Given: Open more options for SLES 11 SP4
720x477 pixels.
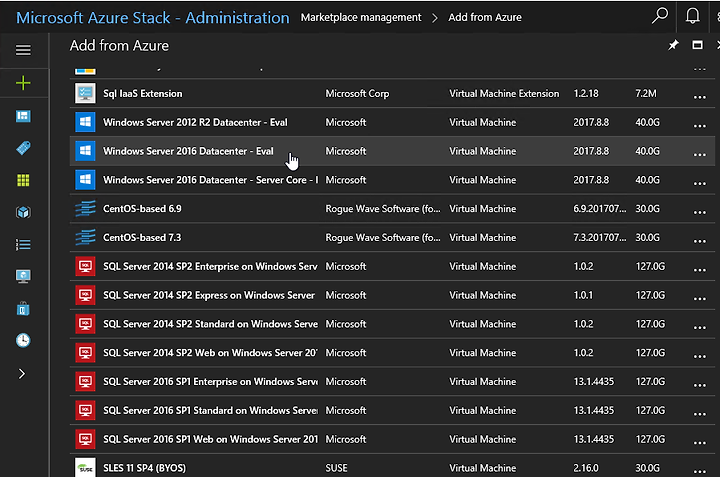Looking at the screenshot, I should coord(700,471).
